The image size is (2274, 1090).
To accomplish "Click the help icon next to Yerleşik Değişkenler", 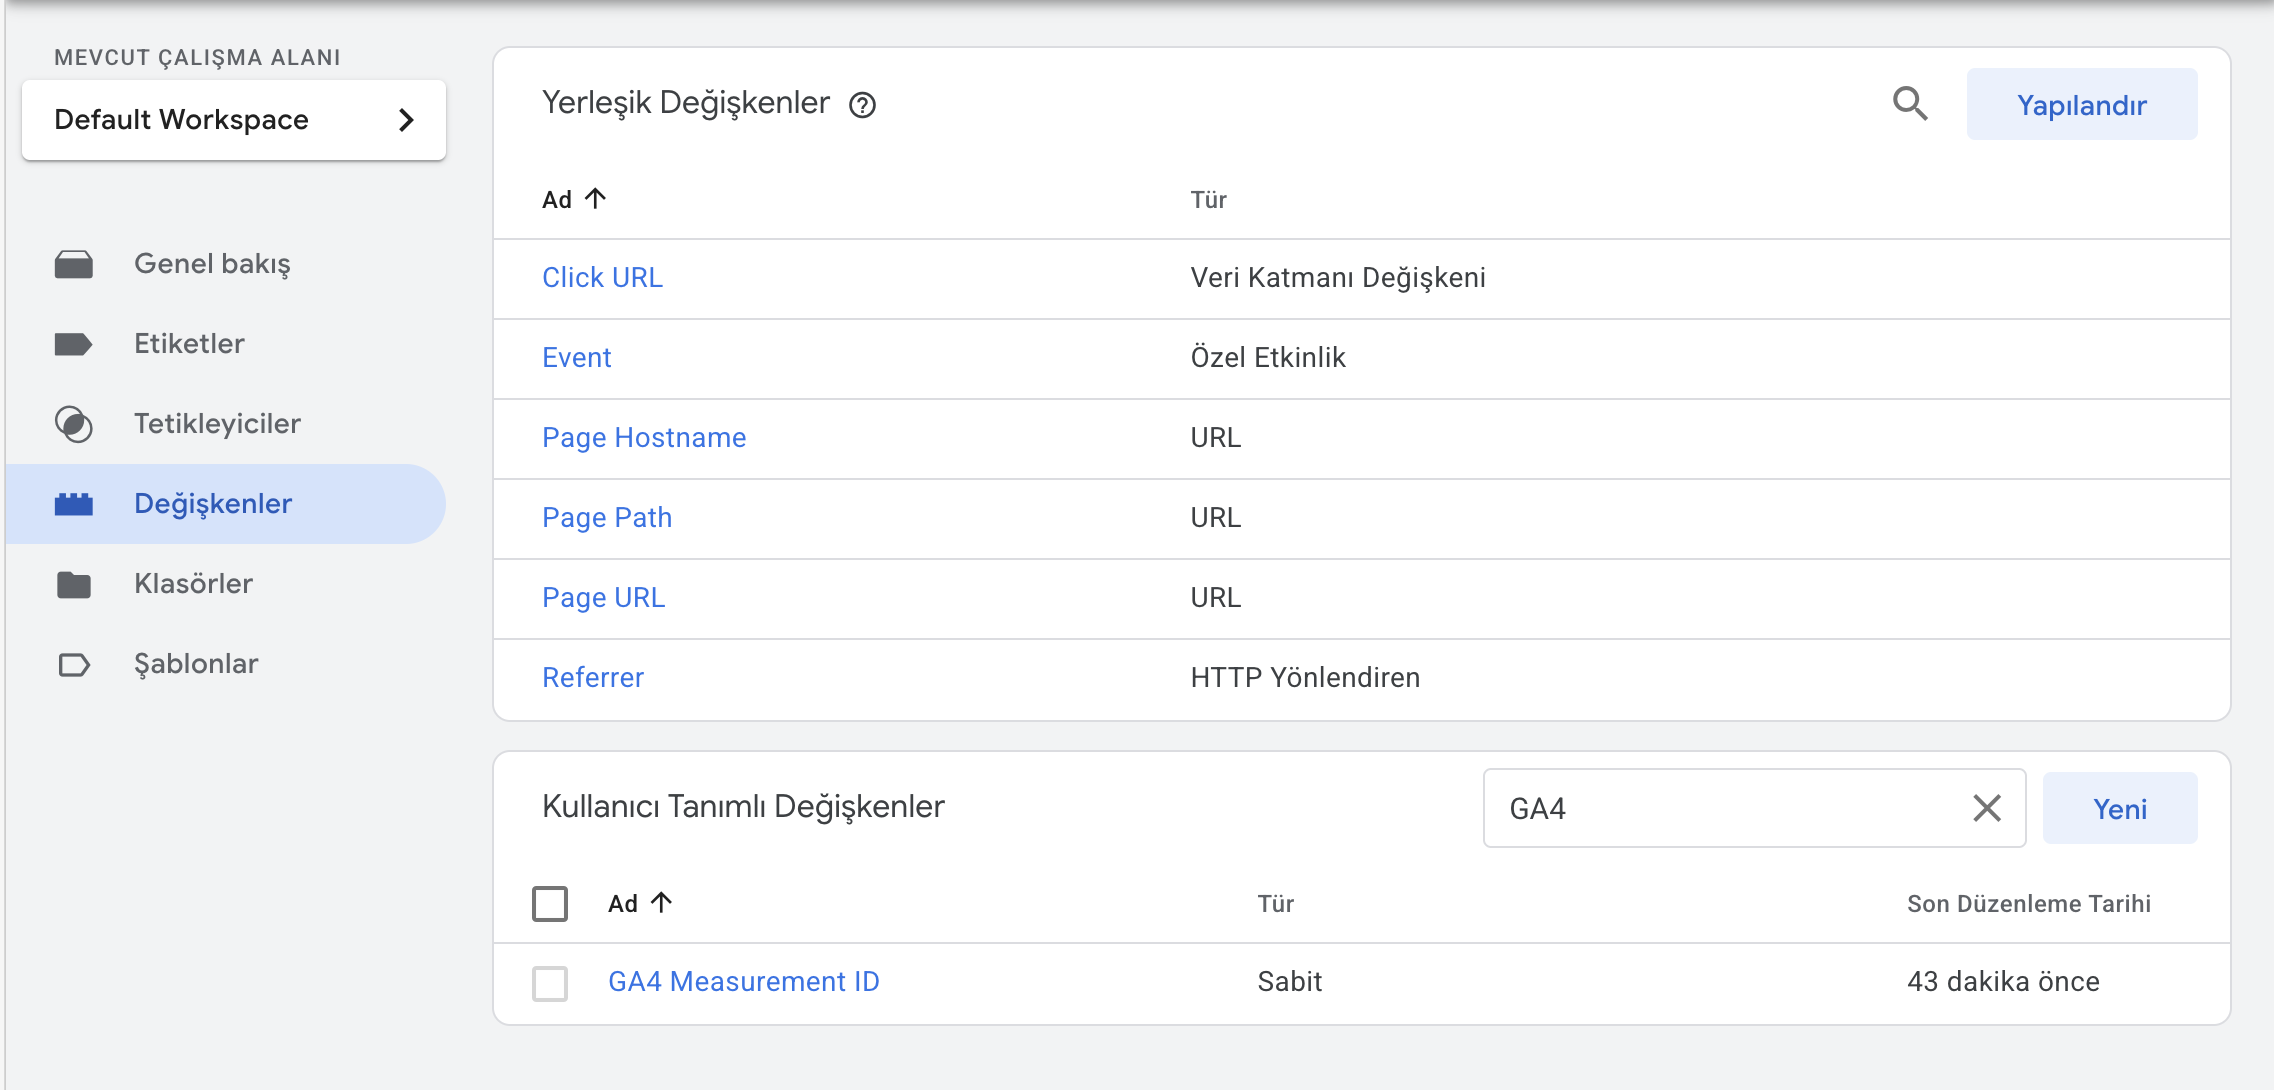I will 863,104.
